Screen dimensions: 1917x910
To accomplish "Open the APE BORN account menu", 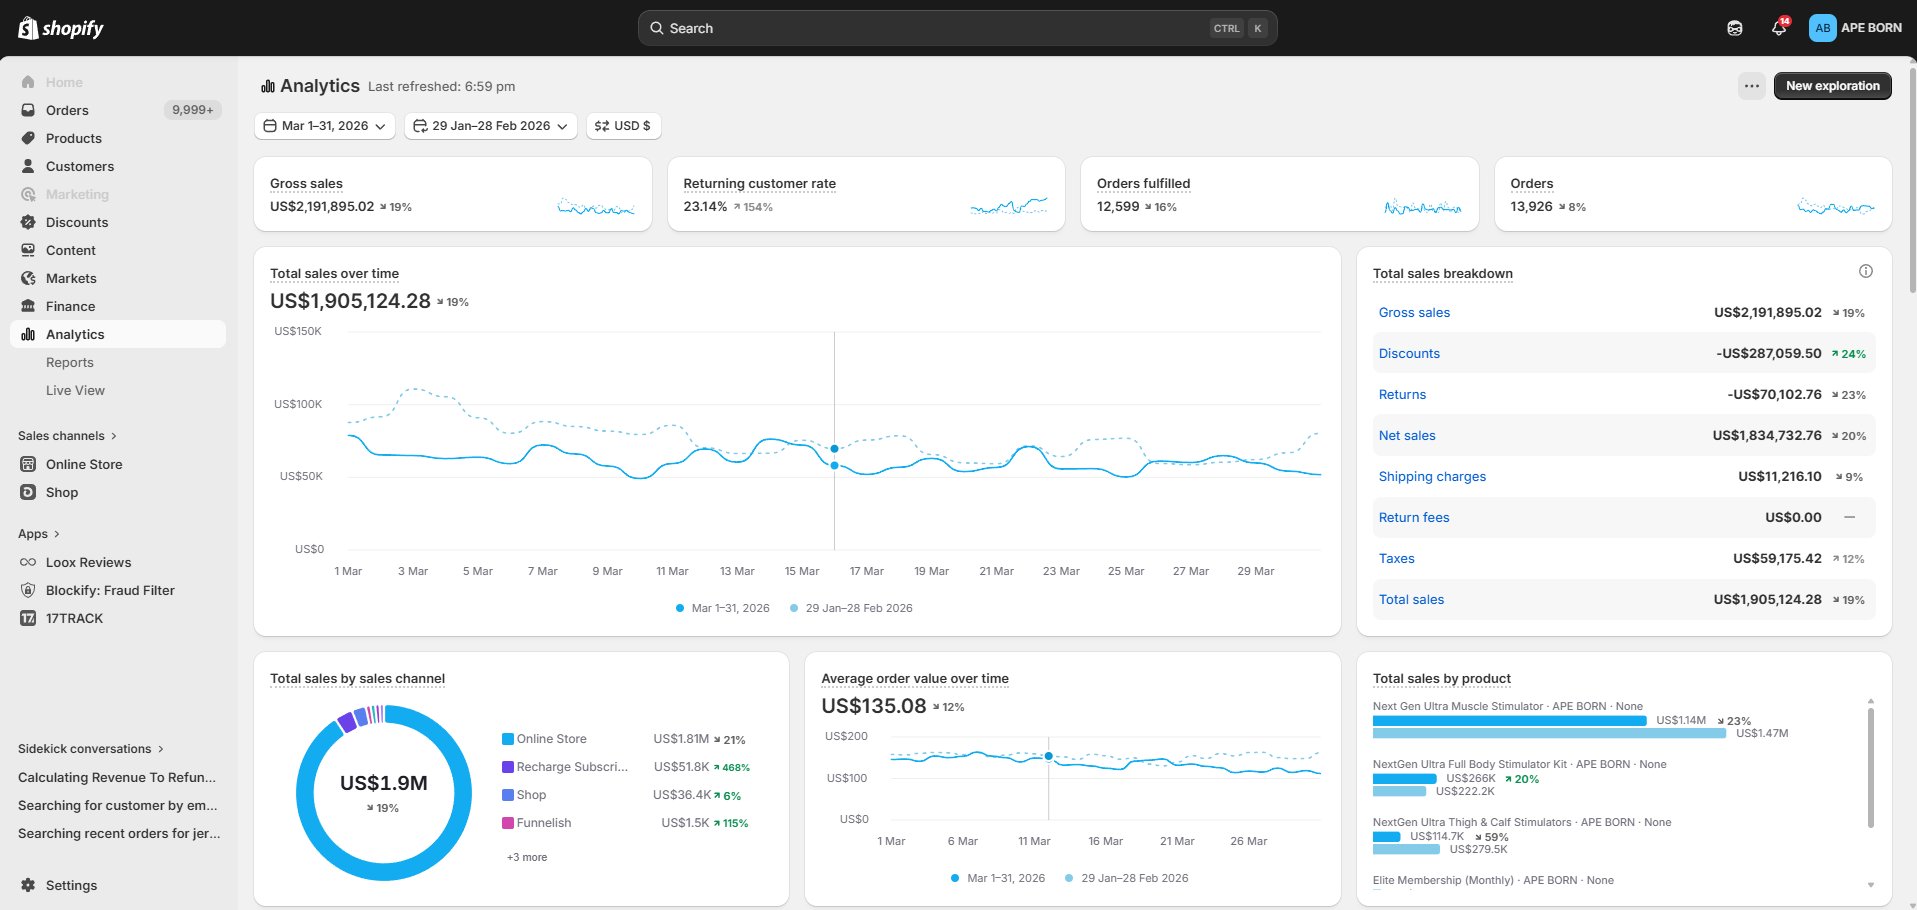I will (1855, 28).
